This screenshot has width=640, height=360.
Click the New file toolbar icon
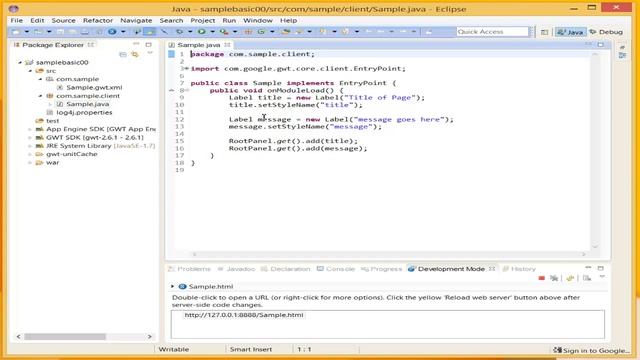(16, 31)
